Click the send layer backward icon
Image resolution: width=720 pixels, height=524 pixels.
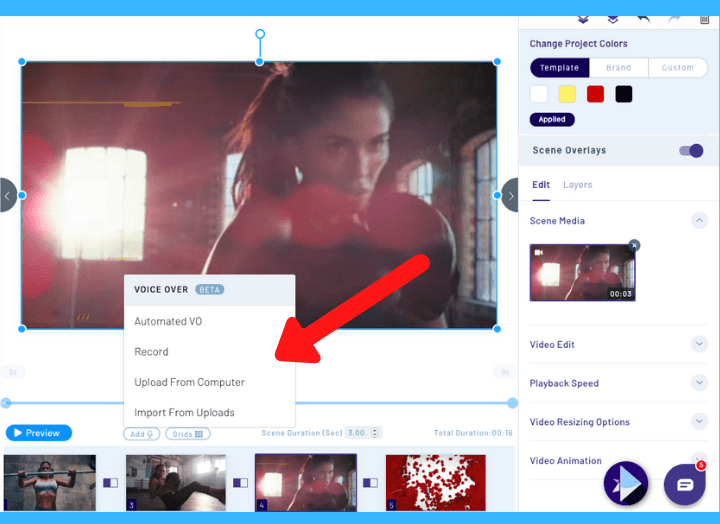(x=612, y=18)
